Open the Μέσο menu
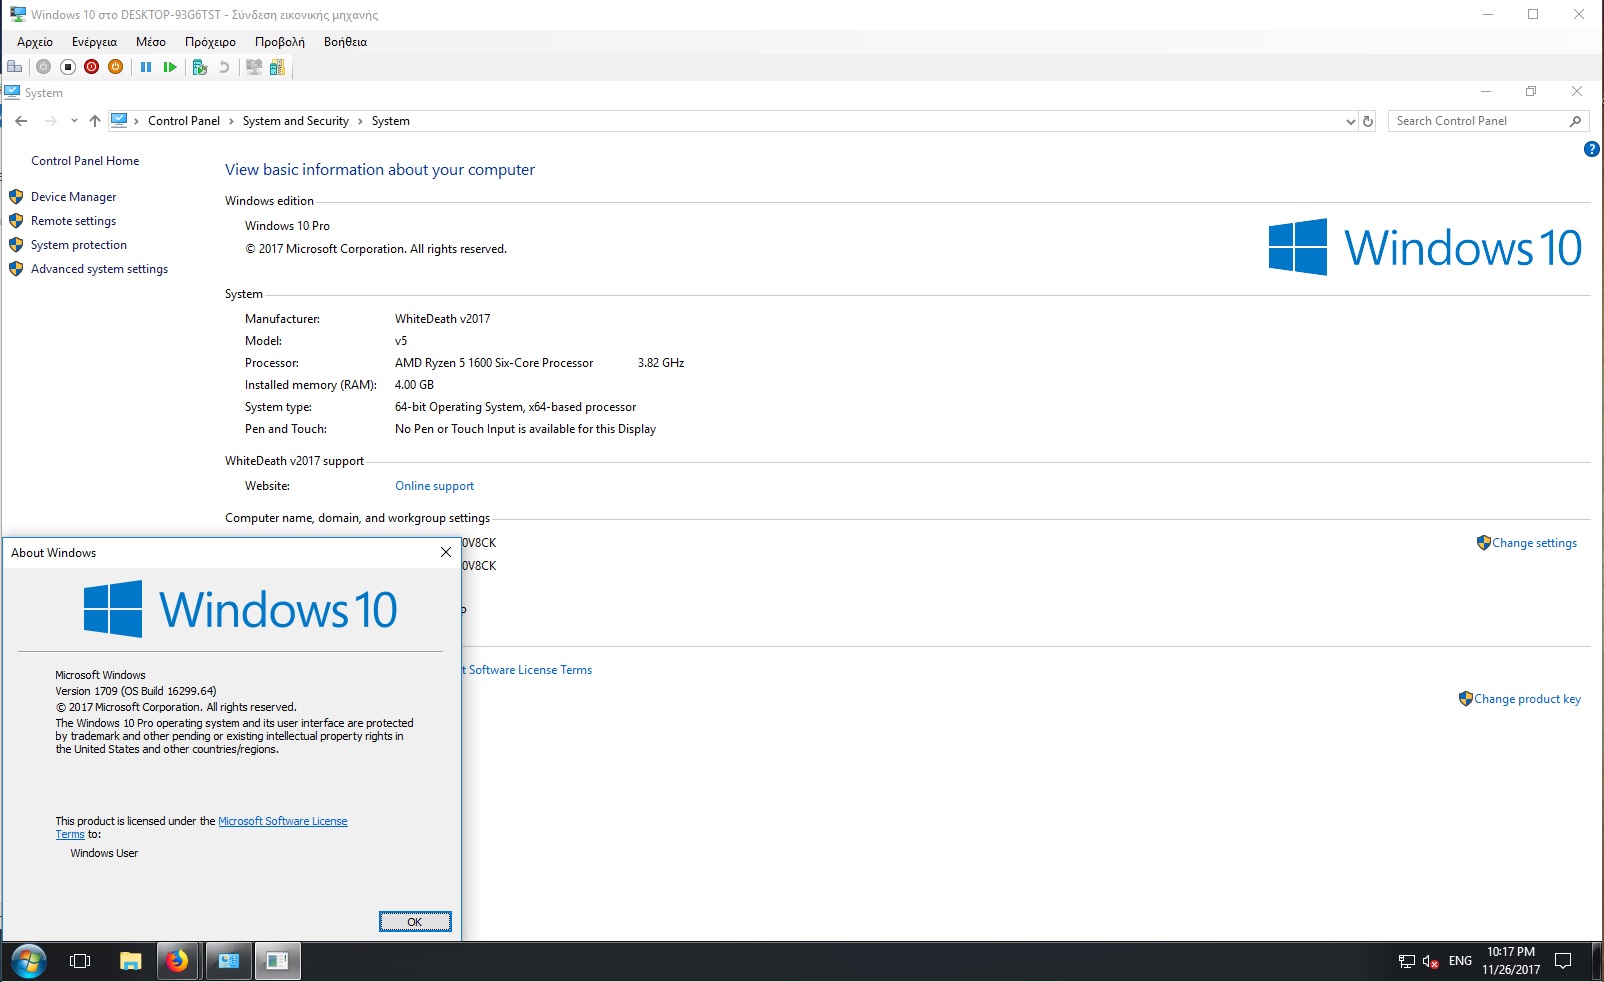Screen dimensions: 1604x982 (151, 42)
